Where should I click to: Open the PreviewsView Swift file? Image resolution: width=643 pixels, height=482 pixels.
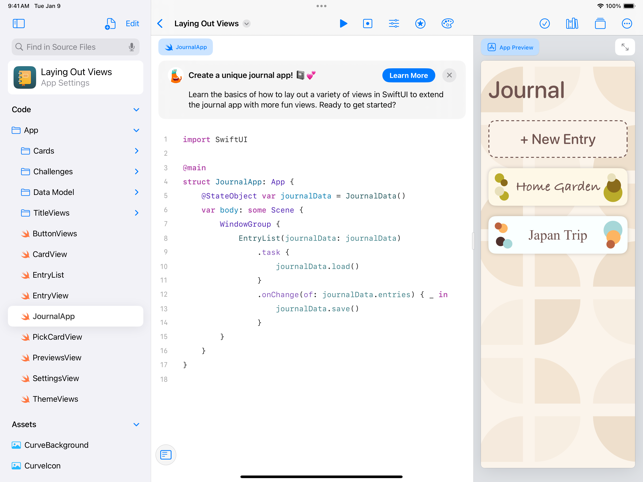[75, 358]
